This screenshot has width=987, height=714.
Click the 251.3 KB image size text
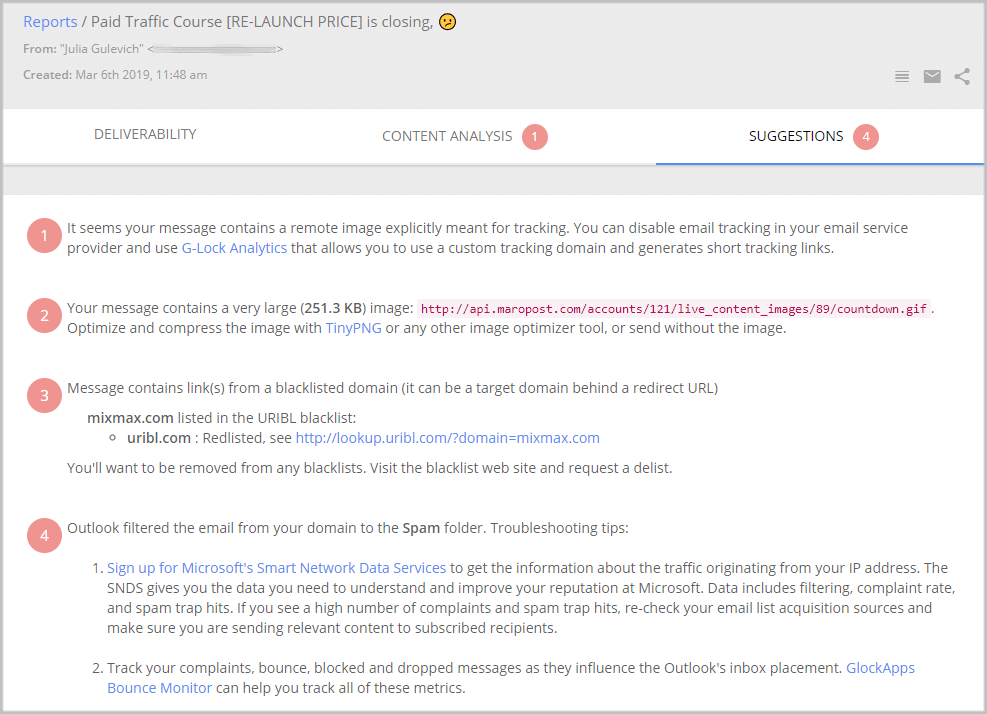(x=333, y=309)
